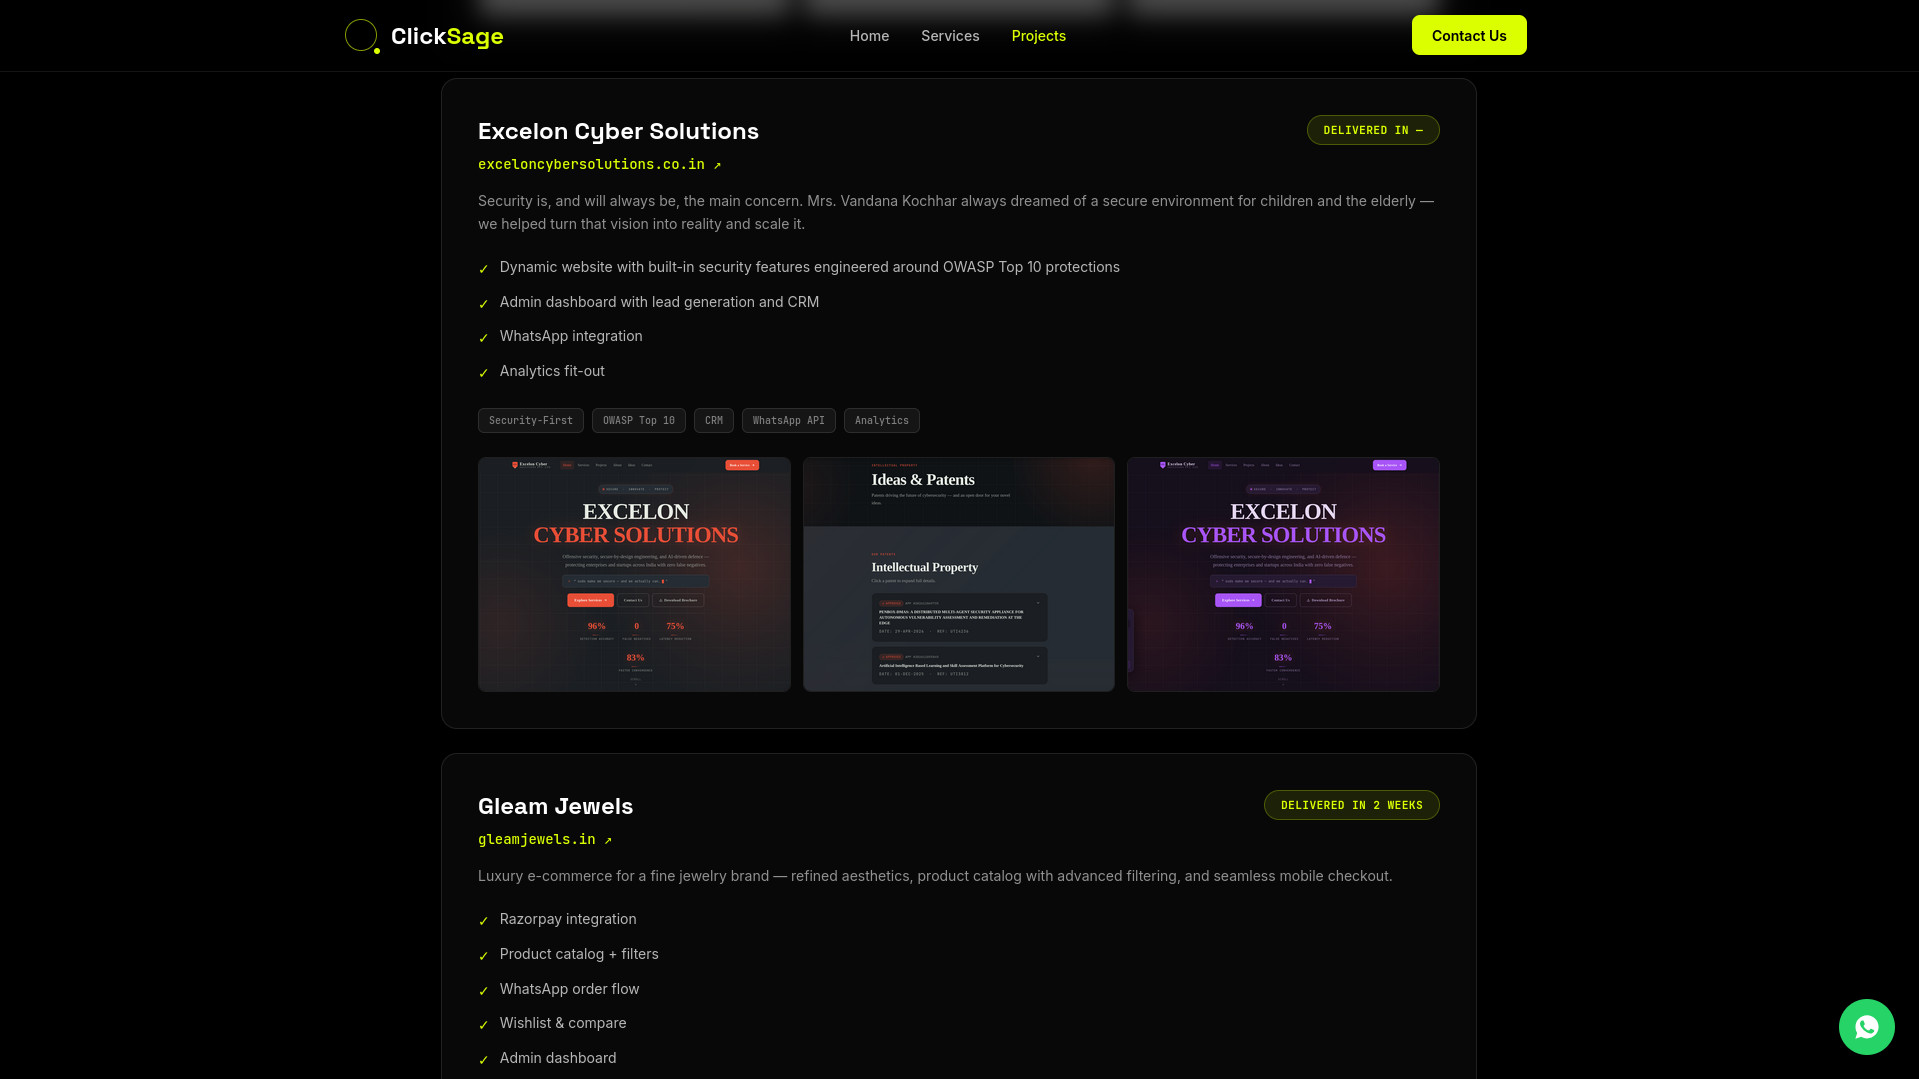
Task: Click the 'Wishlist & compare' list item
Action: coord(563,1023)
